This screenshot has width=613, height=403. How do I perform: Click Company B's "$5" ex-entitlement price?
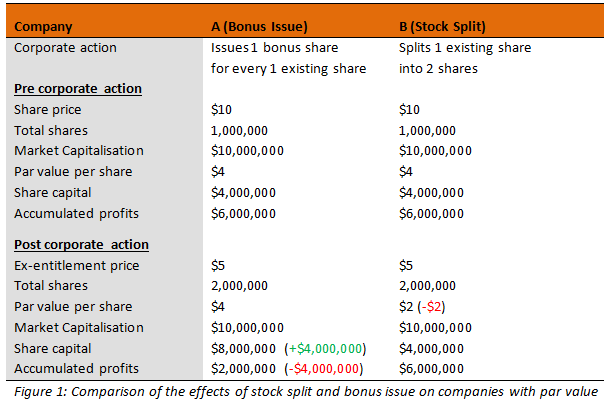(407, 266)
